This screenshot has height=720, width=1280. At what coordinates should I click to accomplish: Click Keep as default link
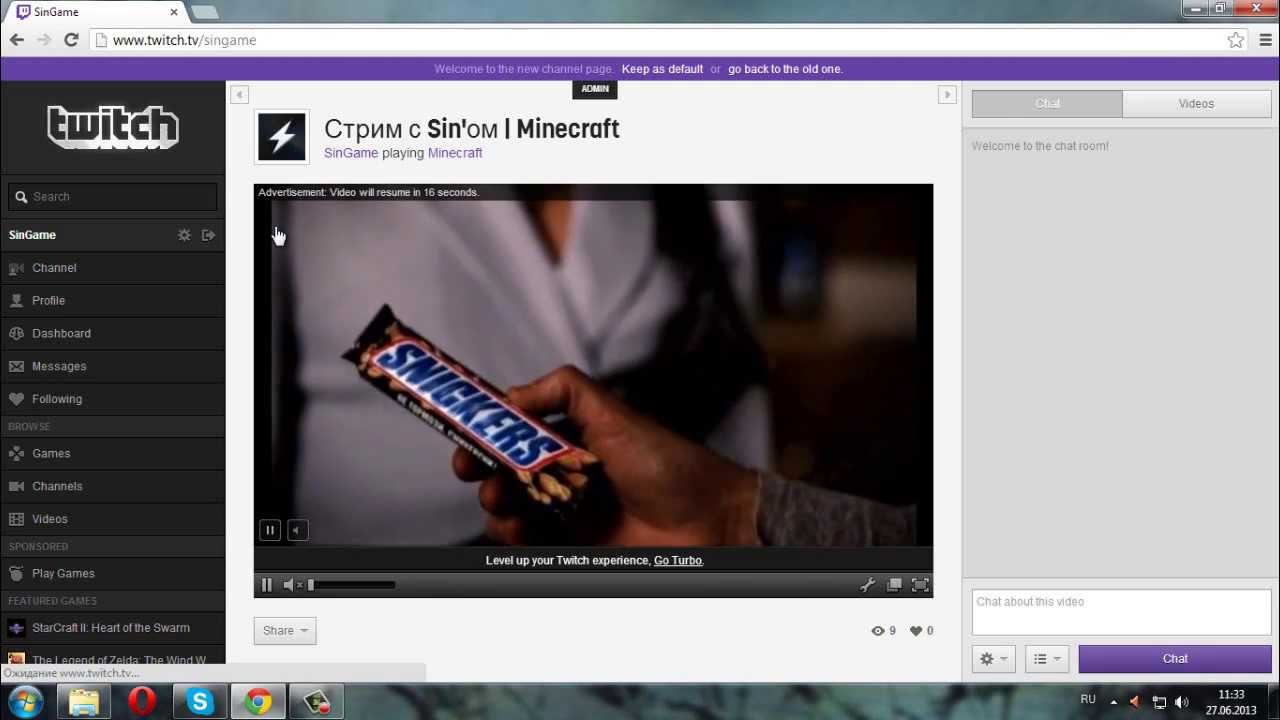click(662, 69)
